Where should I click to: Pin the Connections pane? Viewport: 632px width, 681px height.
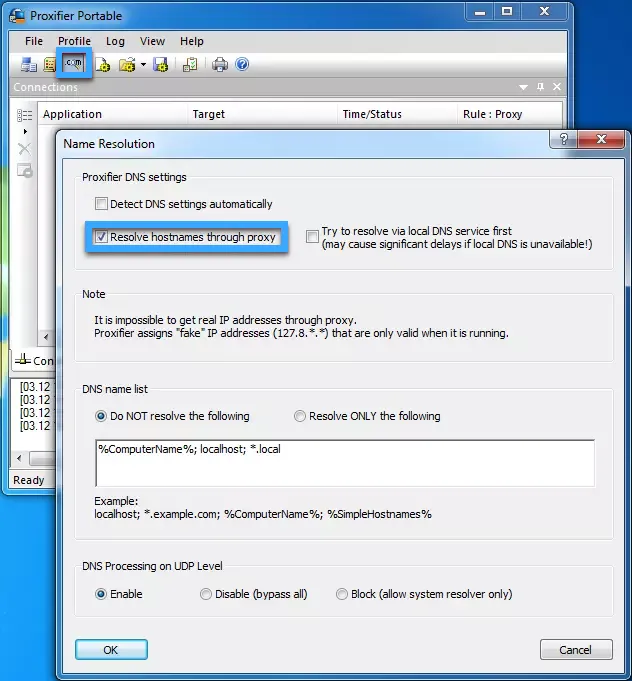(x=540, y=87)
